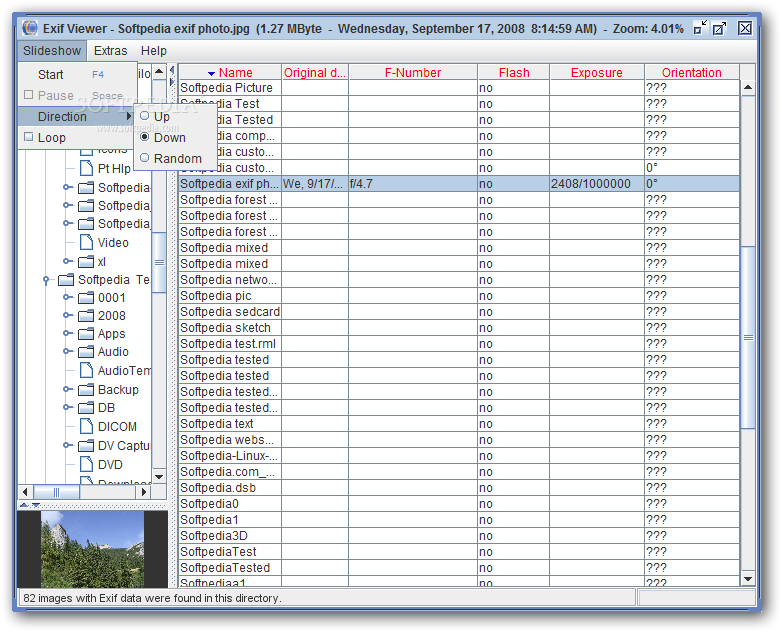Click preview pane divider up arrow

click(x=24, y=505)
